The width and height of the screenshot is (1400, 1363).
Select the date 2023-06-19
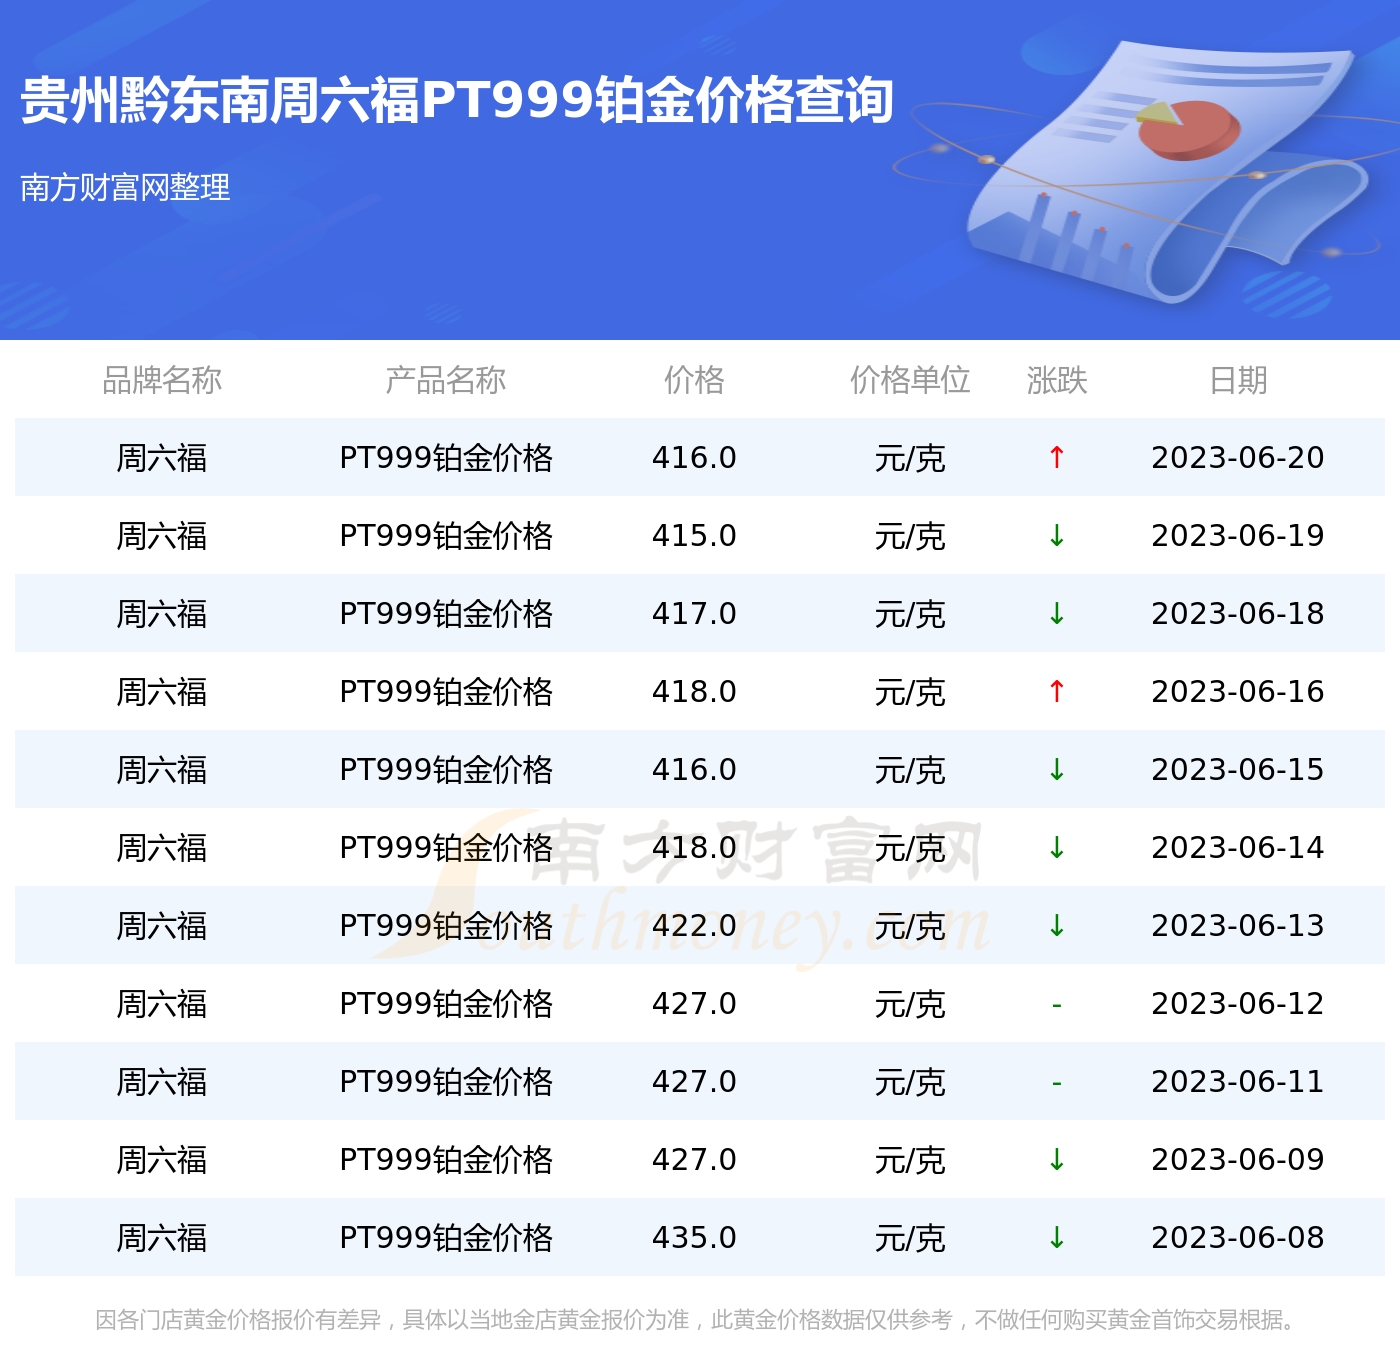click(1238, 535)
